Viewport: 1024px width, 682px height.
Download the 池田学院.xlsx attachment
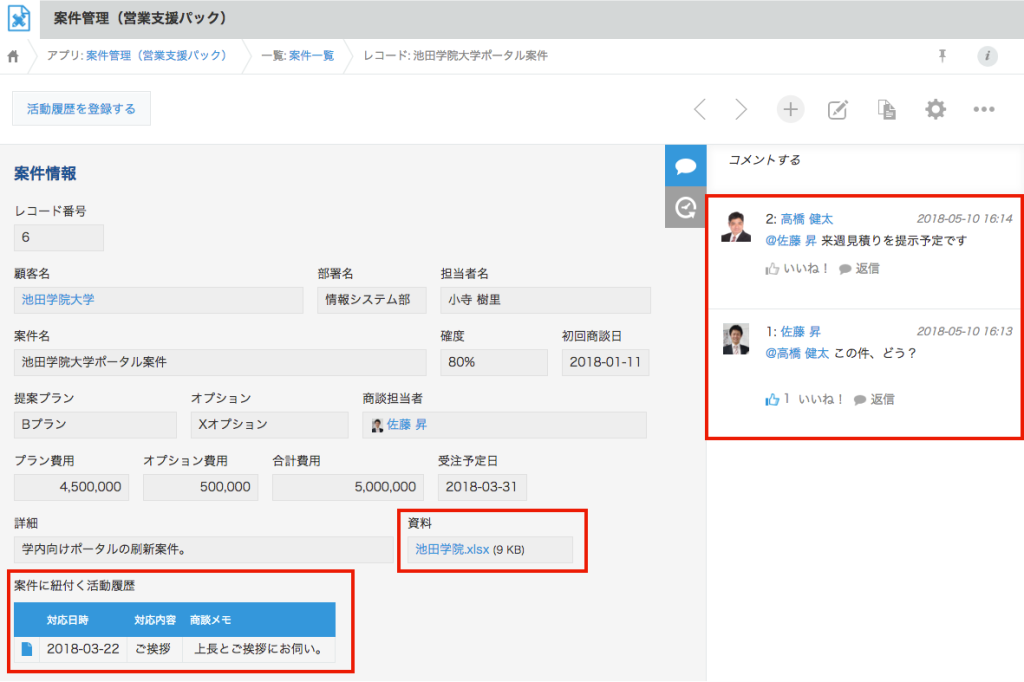coord(452,548)
